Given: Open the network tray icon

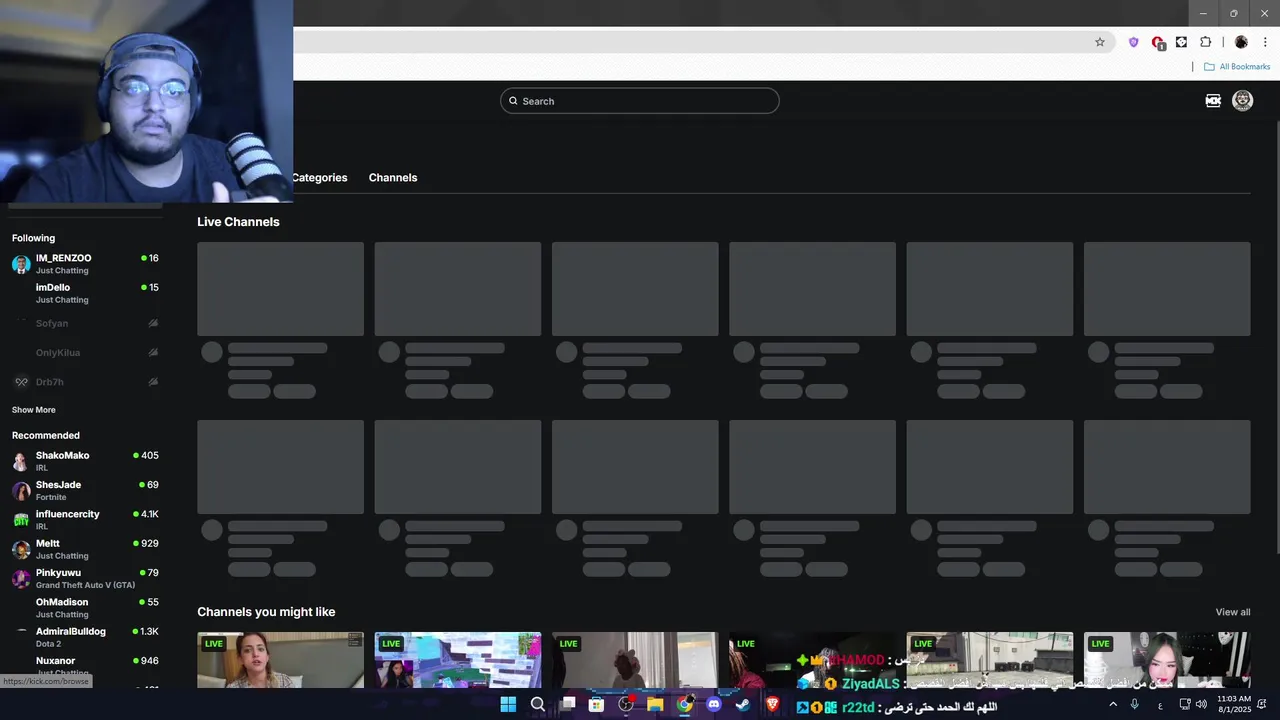Looking at the screenshot, I should coord(1185,704).
